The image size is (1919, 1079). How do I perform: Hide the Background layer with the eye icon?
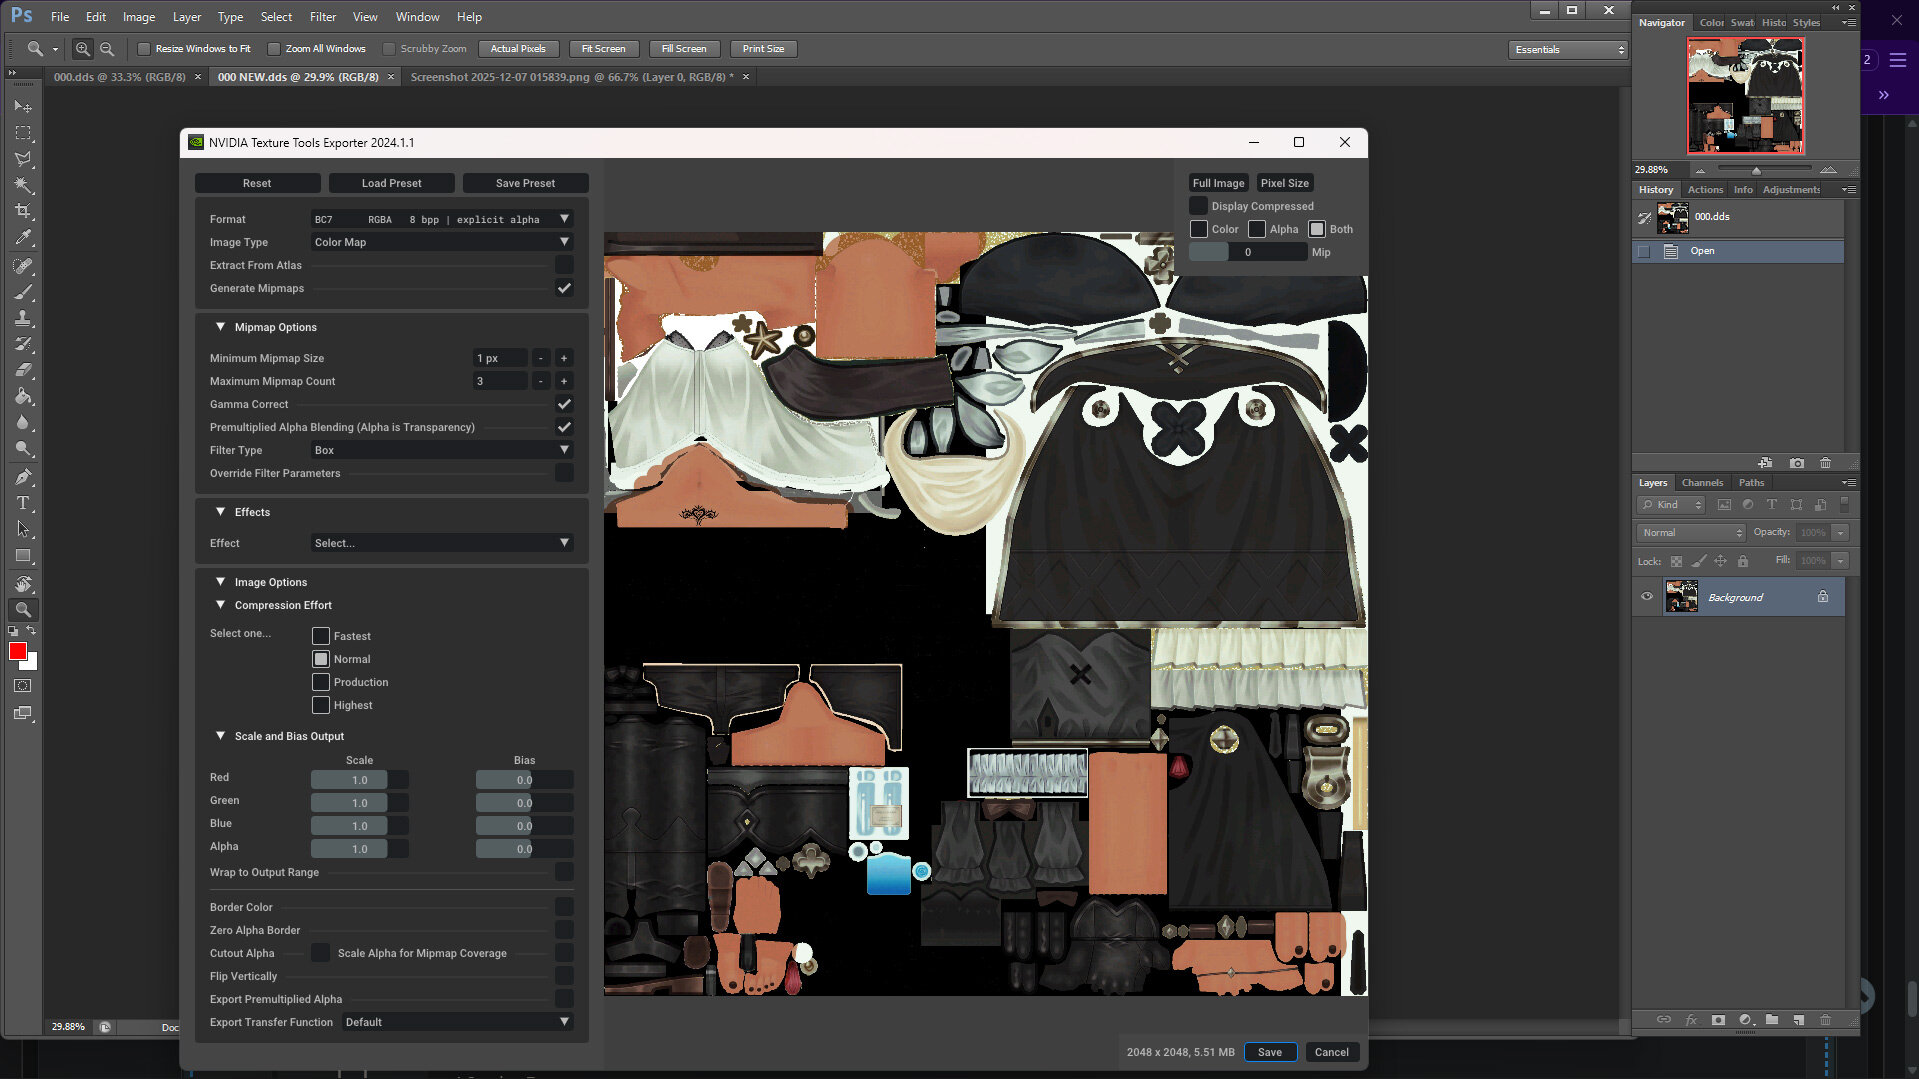pyautogui.click(x=1647, y=597)
